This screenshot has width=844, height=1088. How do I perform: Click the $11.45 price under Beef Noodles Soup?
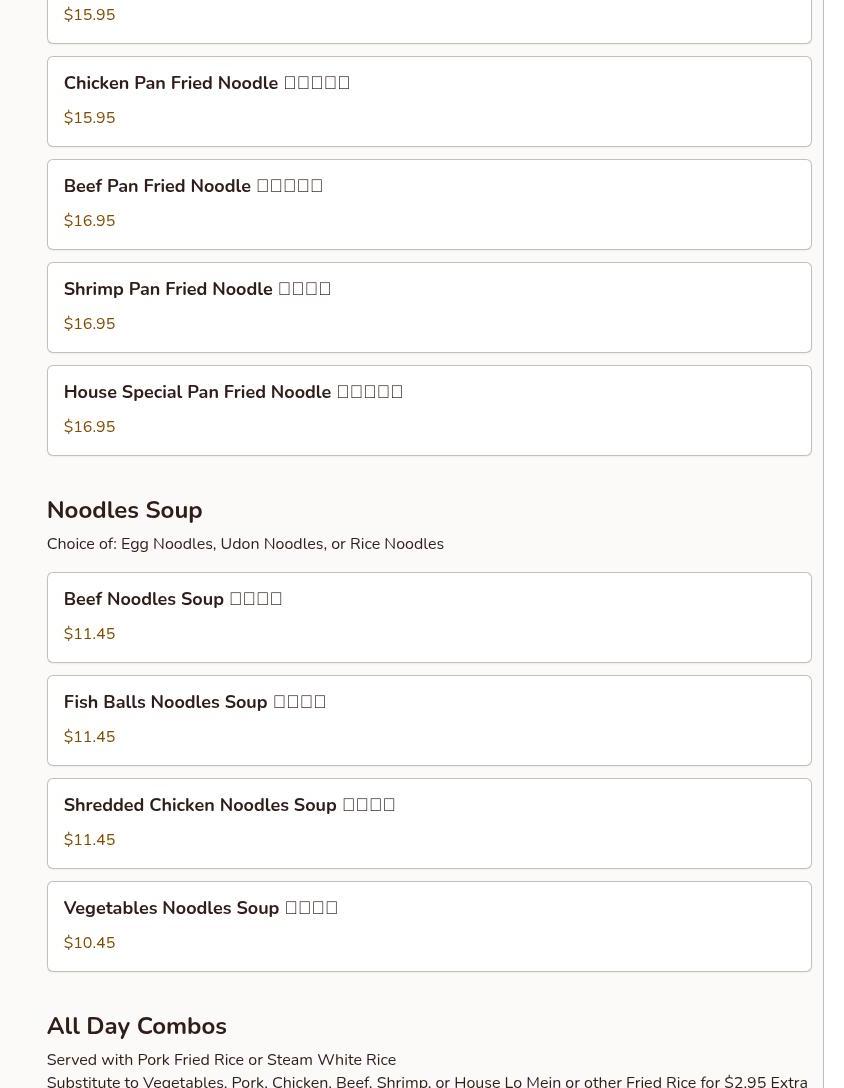point(89,634)
